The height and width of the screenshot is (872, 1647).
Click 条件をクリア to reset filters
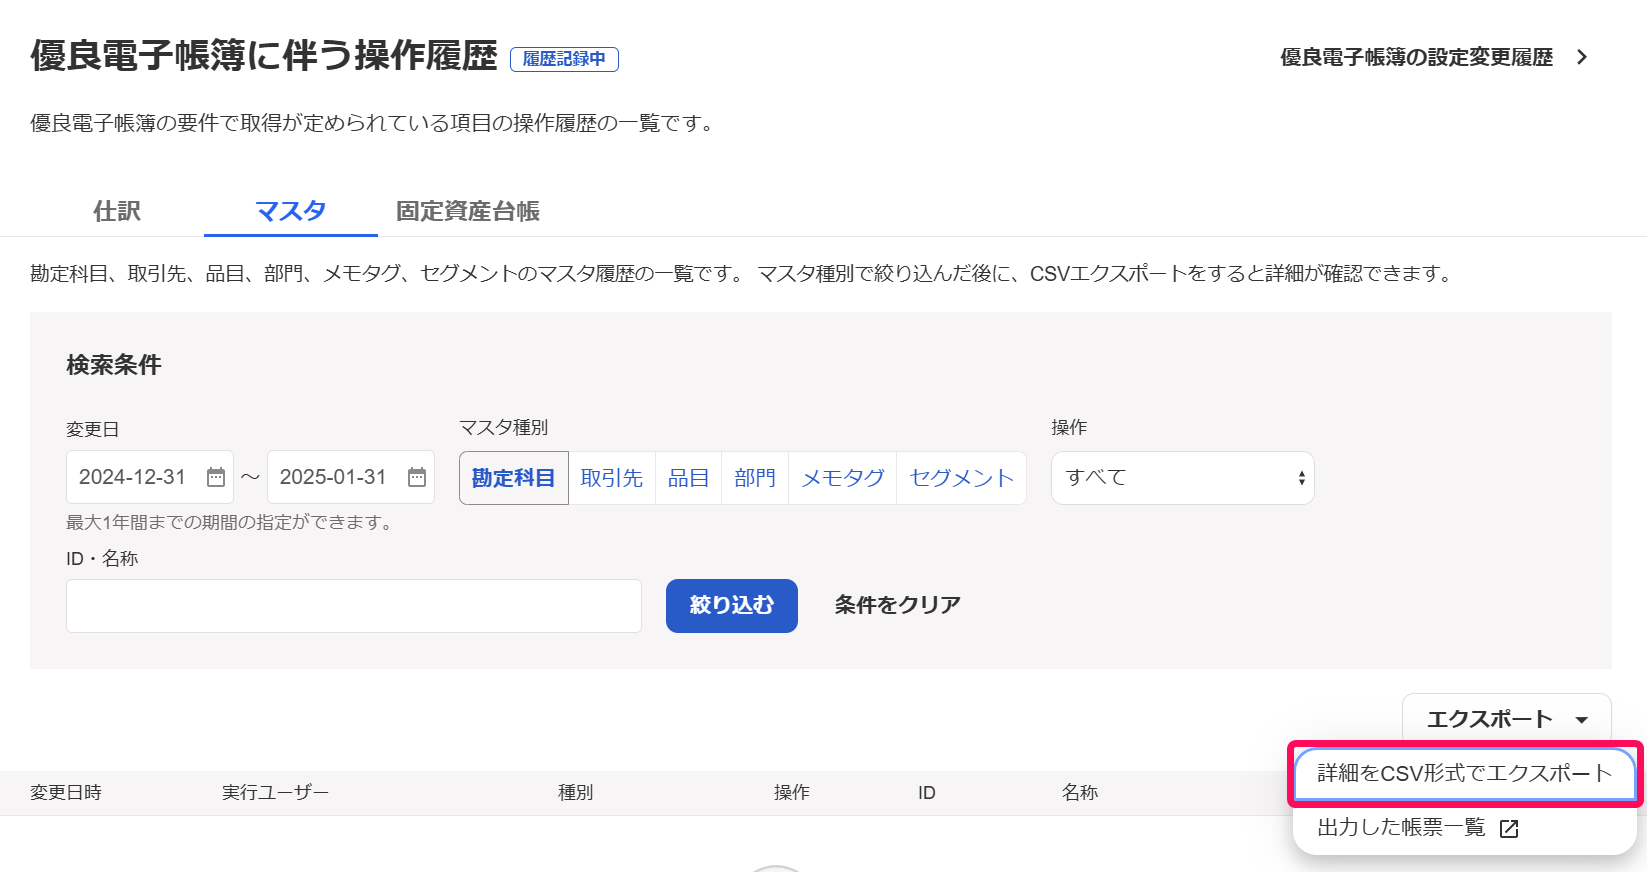898,605
